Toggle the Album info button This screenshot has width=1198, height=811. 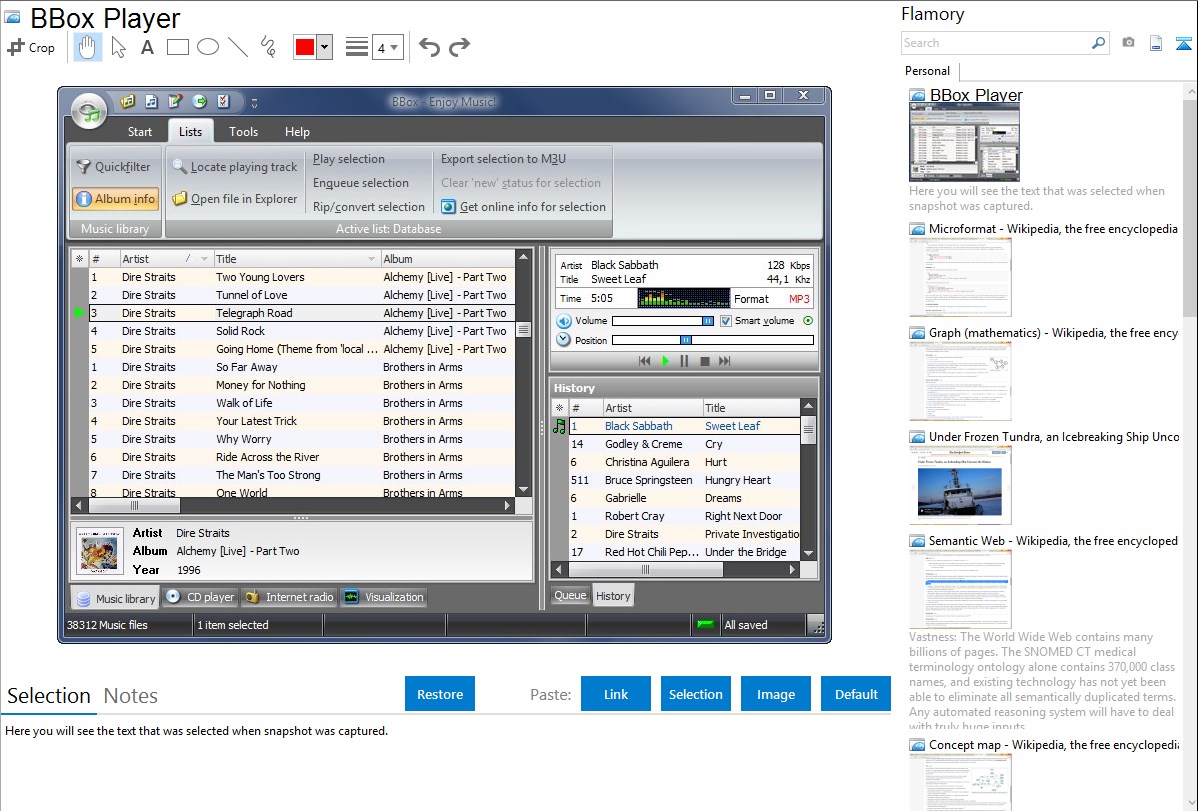pos(115,199)
